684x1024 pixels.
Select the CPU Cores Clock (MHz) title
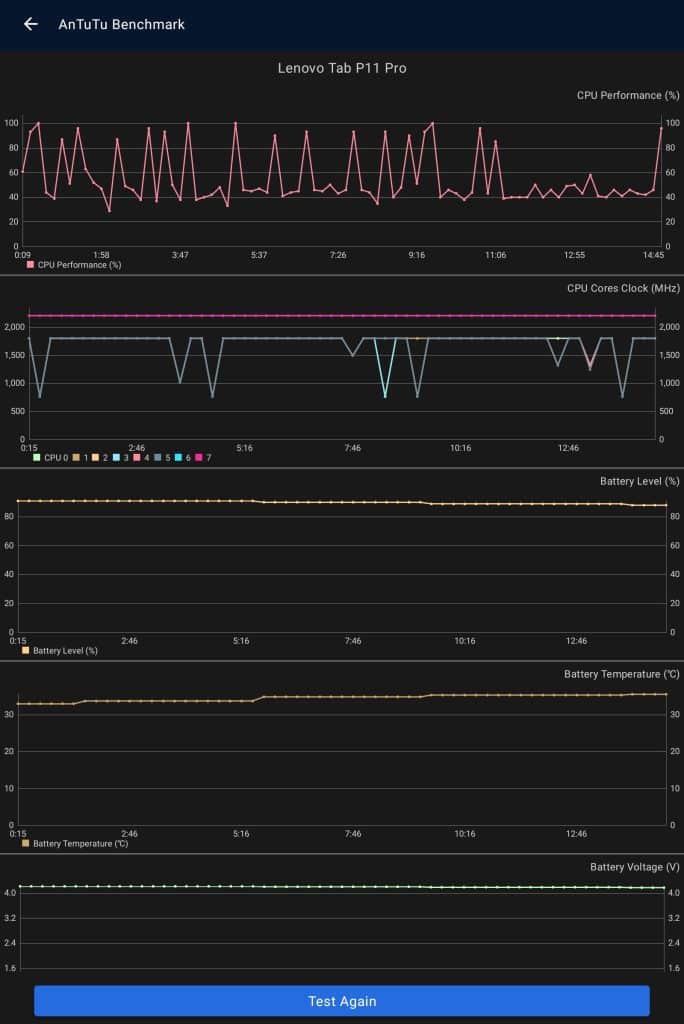coord(623,288)
